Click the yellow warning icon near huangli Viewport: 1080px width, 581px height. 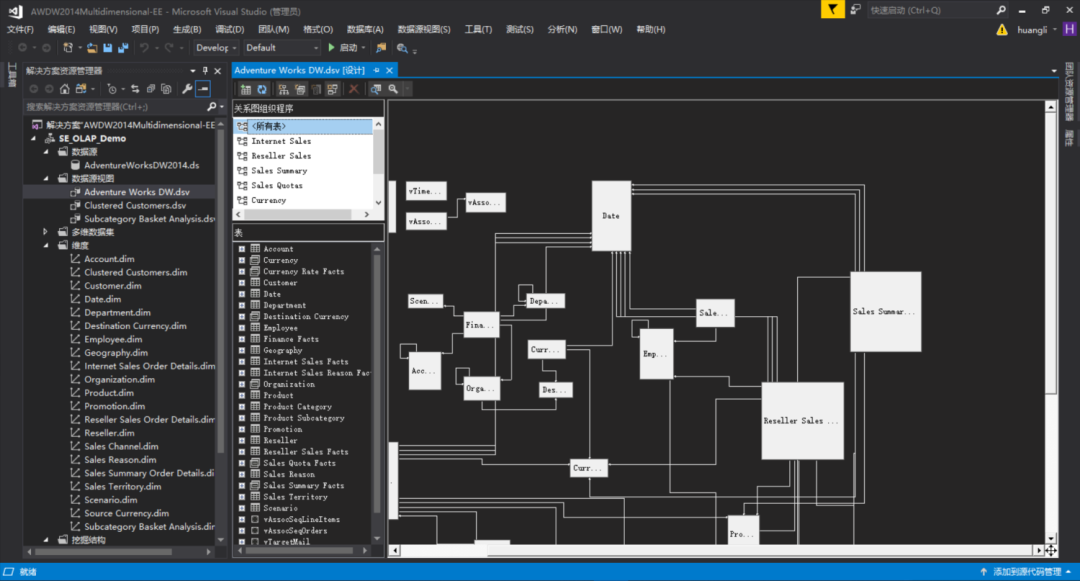pos(1001,30)
